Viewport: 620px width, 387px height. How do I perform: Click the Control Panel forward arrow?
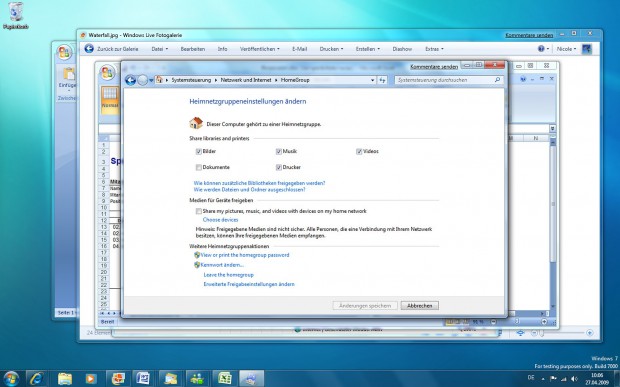(x=143, y=80)
